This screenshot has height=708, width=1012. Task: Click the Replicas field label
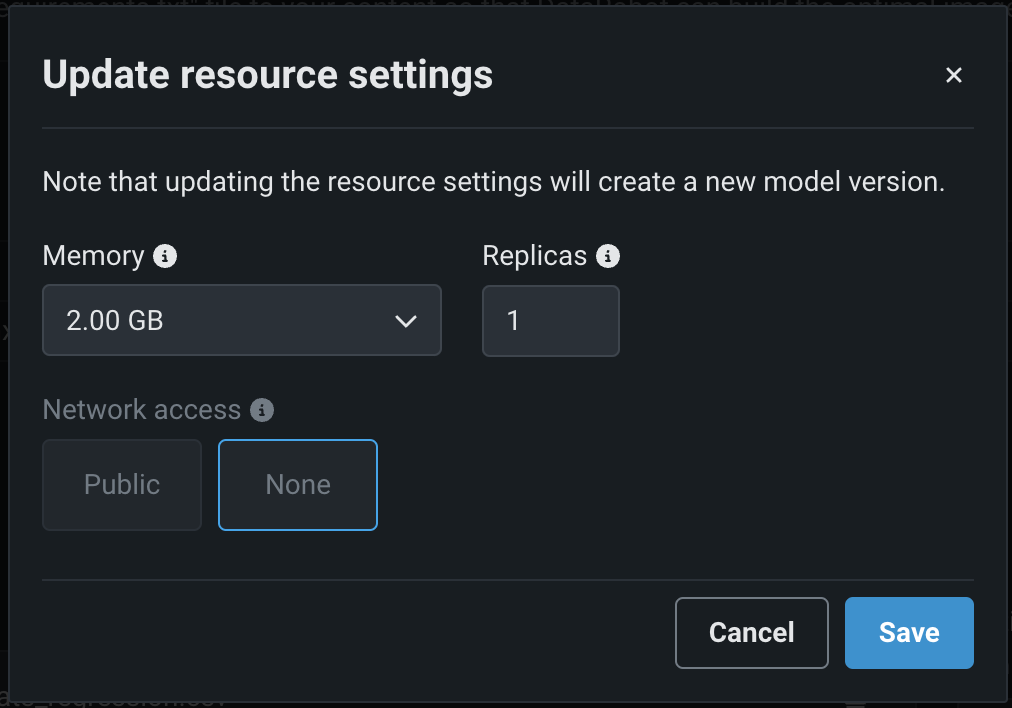[534, 256]
